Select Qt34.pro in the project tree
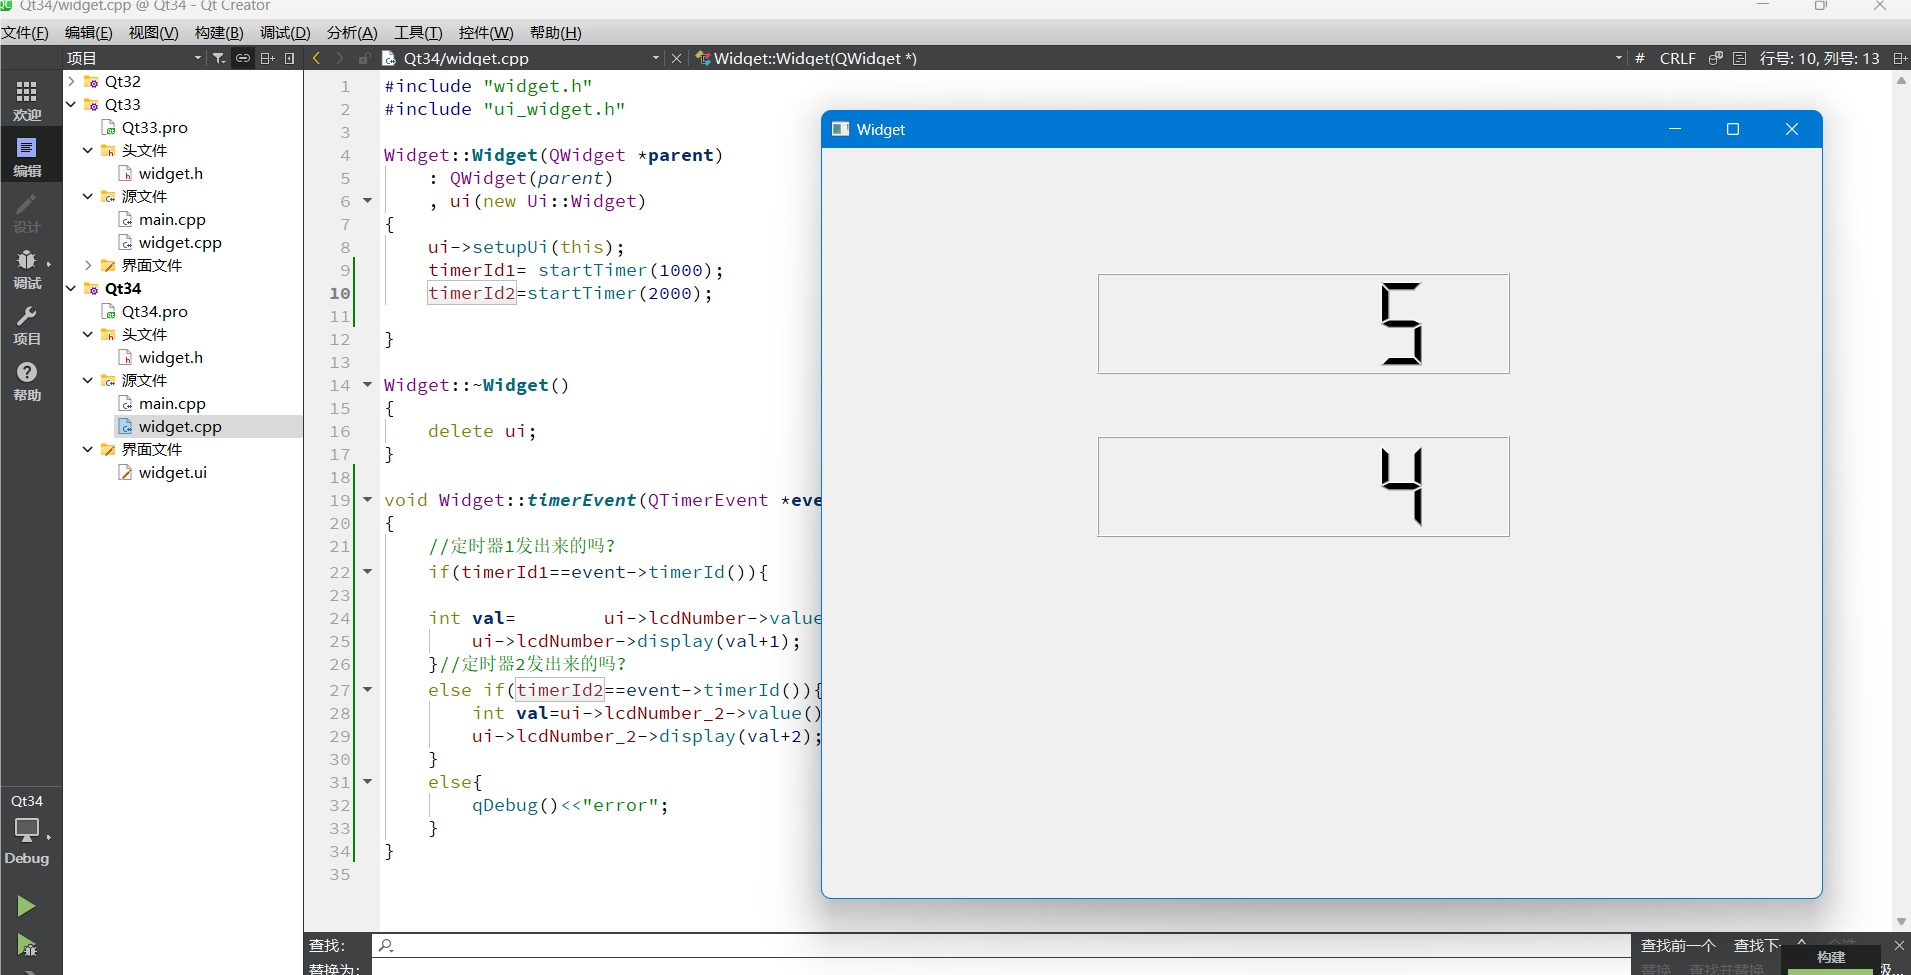Viewport: 1911px width, 975px height. 154,311
